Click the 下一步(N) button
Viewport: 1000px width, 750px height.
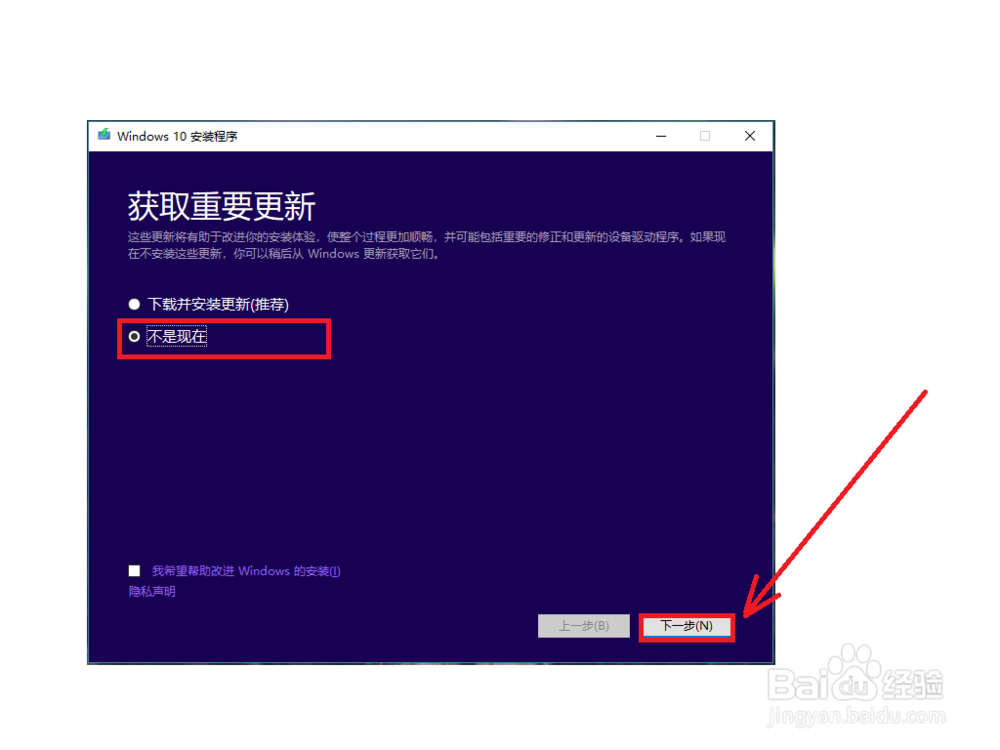click(686, 626)
